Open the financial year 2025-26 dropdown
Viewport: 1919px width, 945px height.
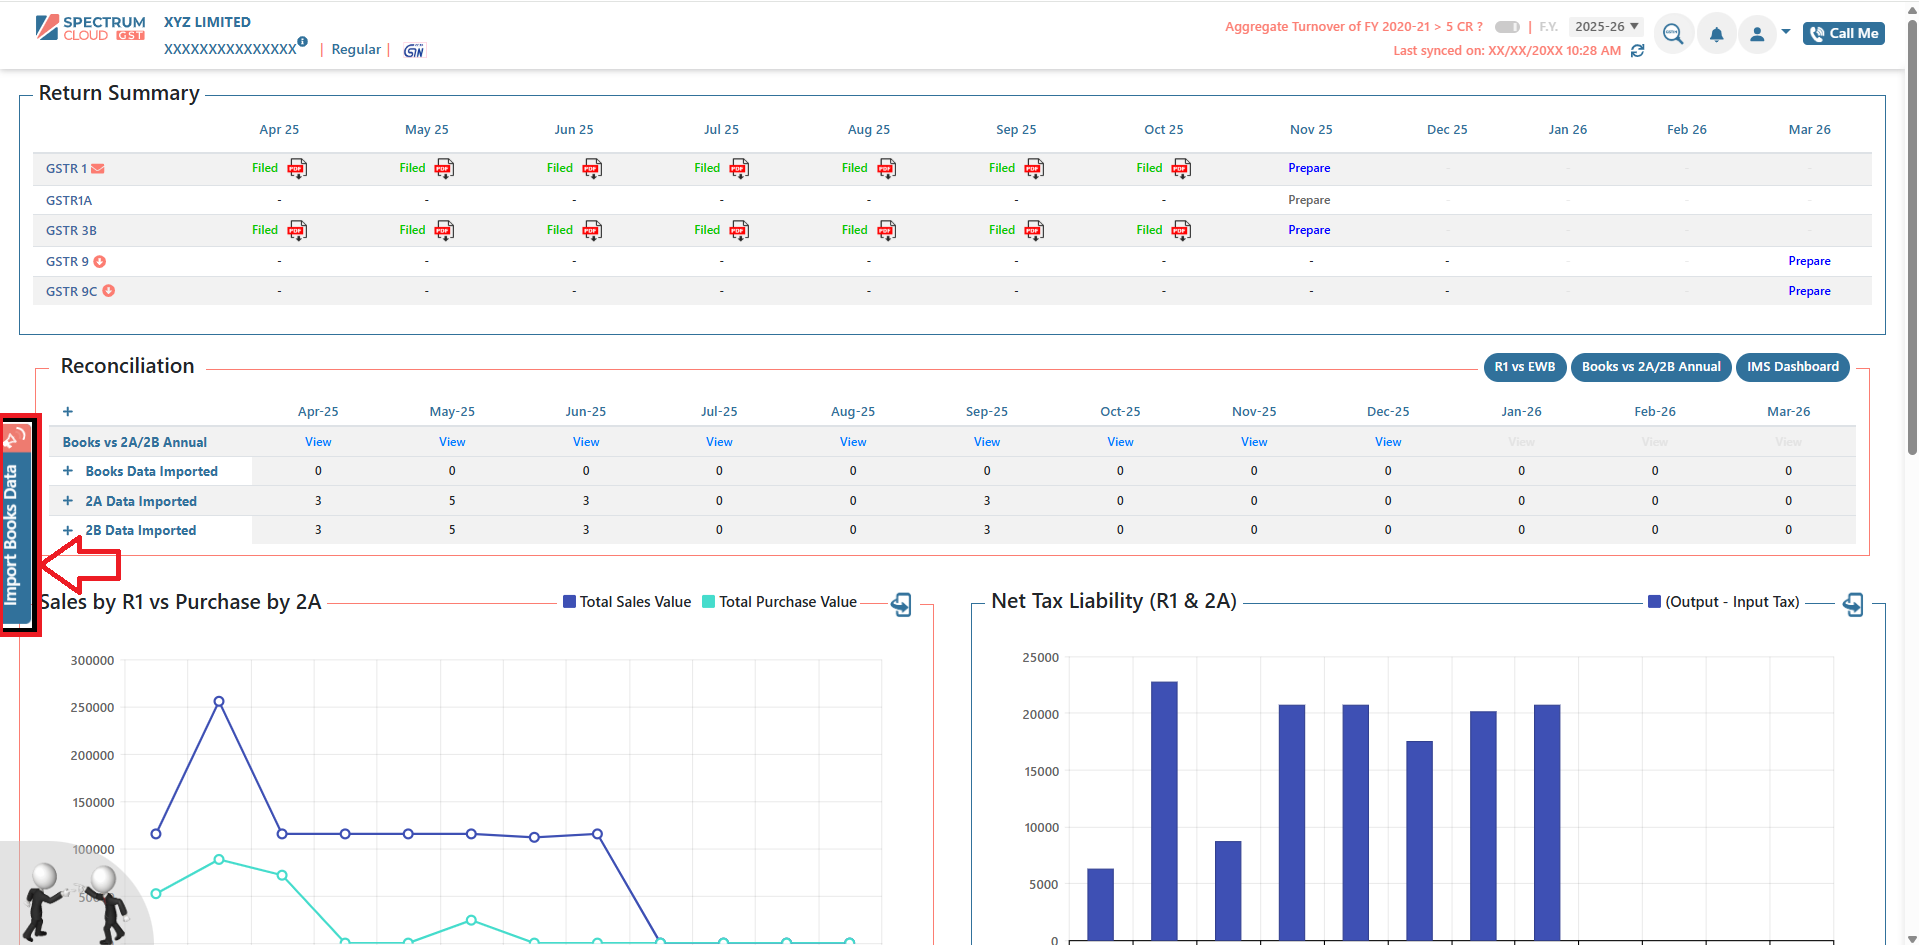point(1606,27)
